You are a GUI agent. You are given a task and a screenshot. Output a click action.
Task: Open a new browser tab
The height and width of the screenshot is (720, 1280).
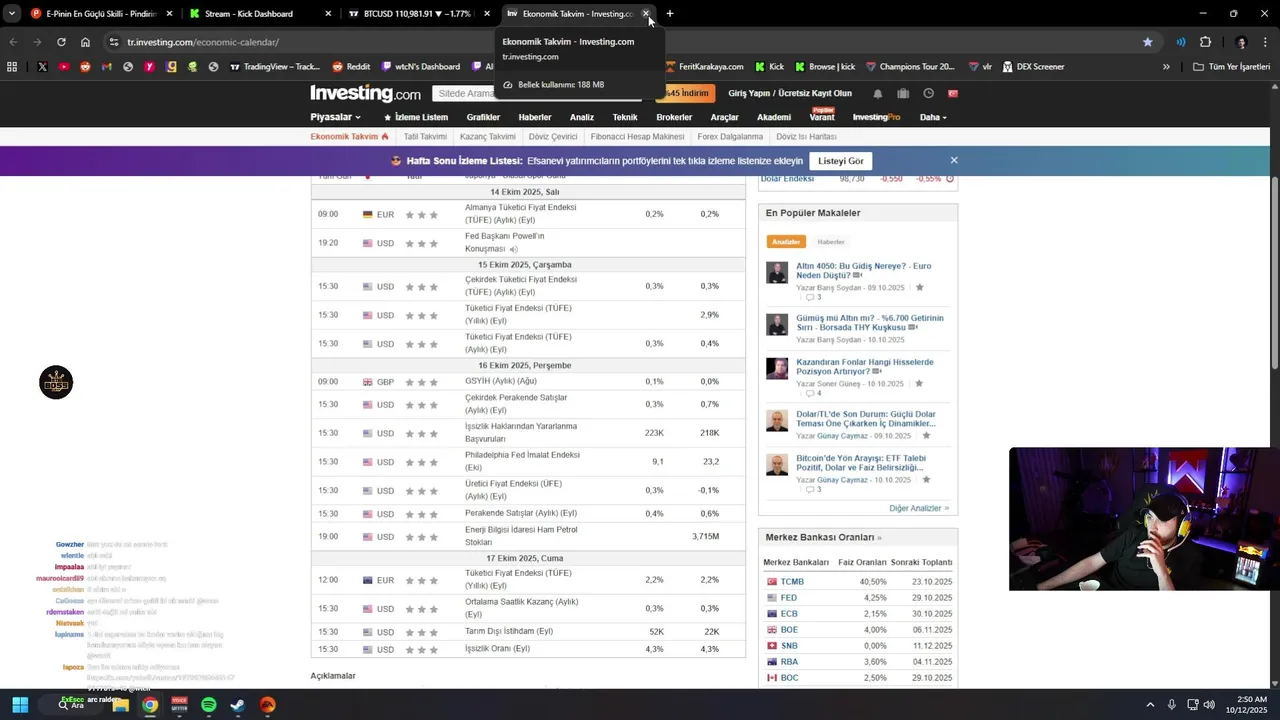pos(670,14)
